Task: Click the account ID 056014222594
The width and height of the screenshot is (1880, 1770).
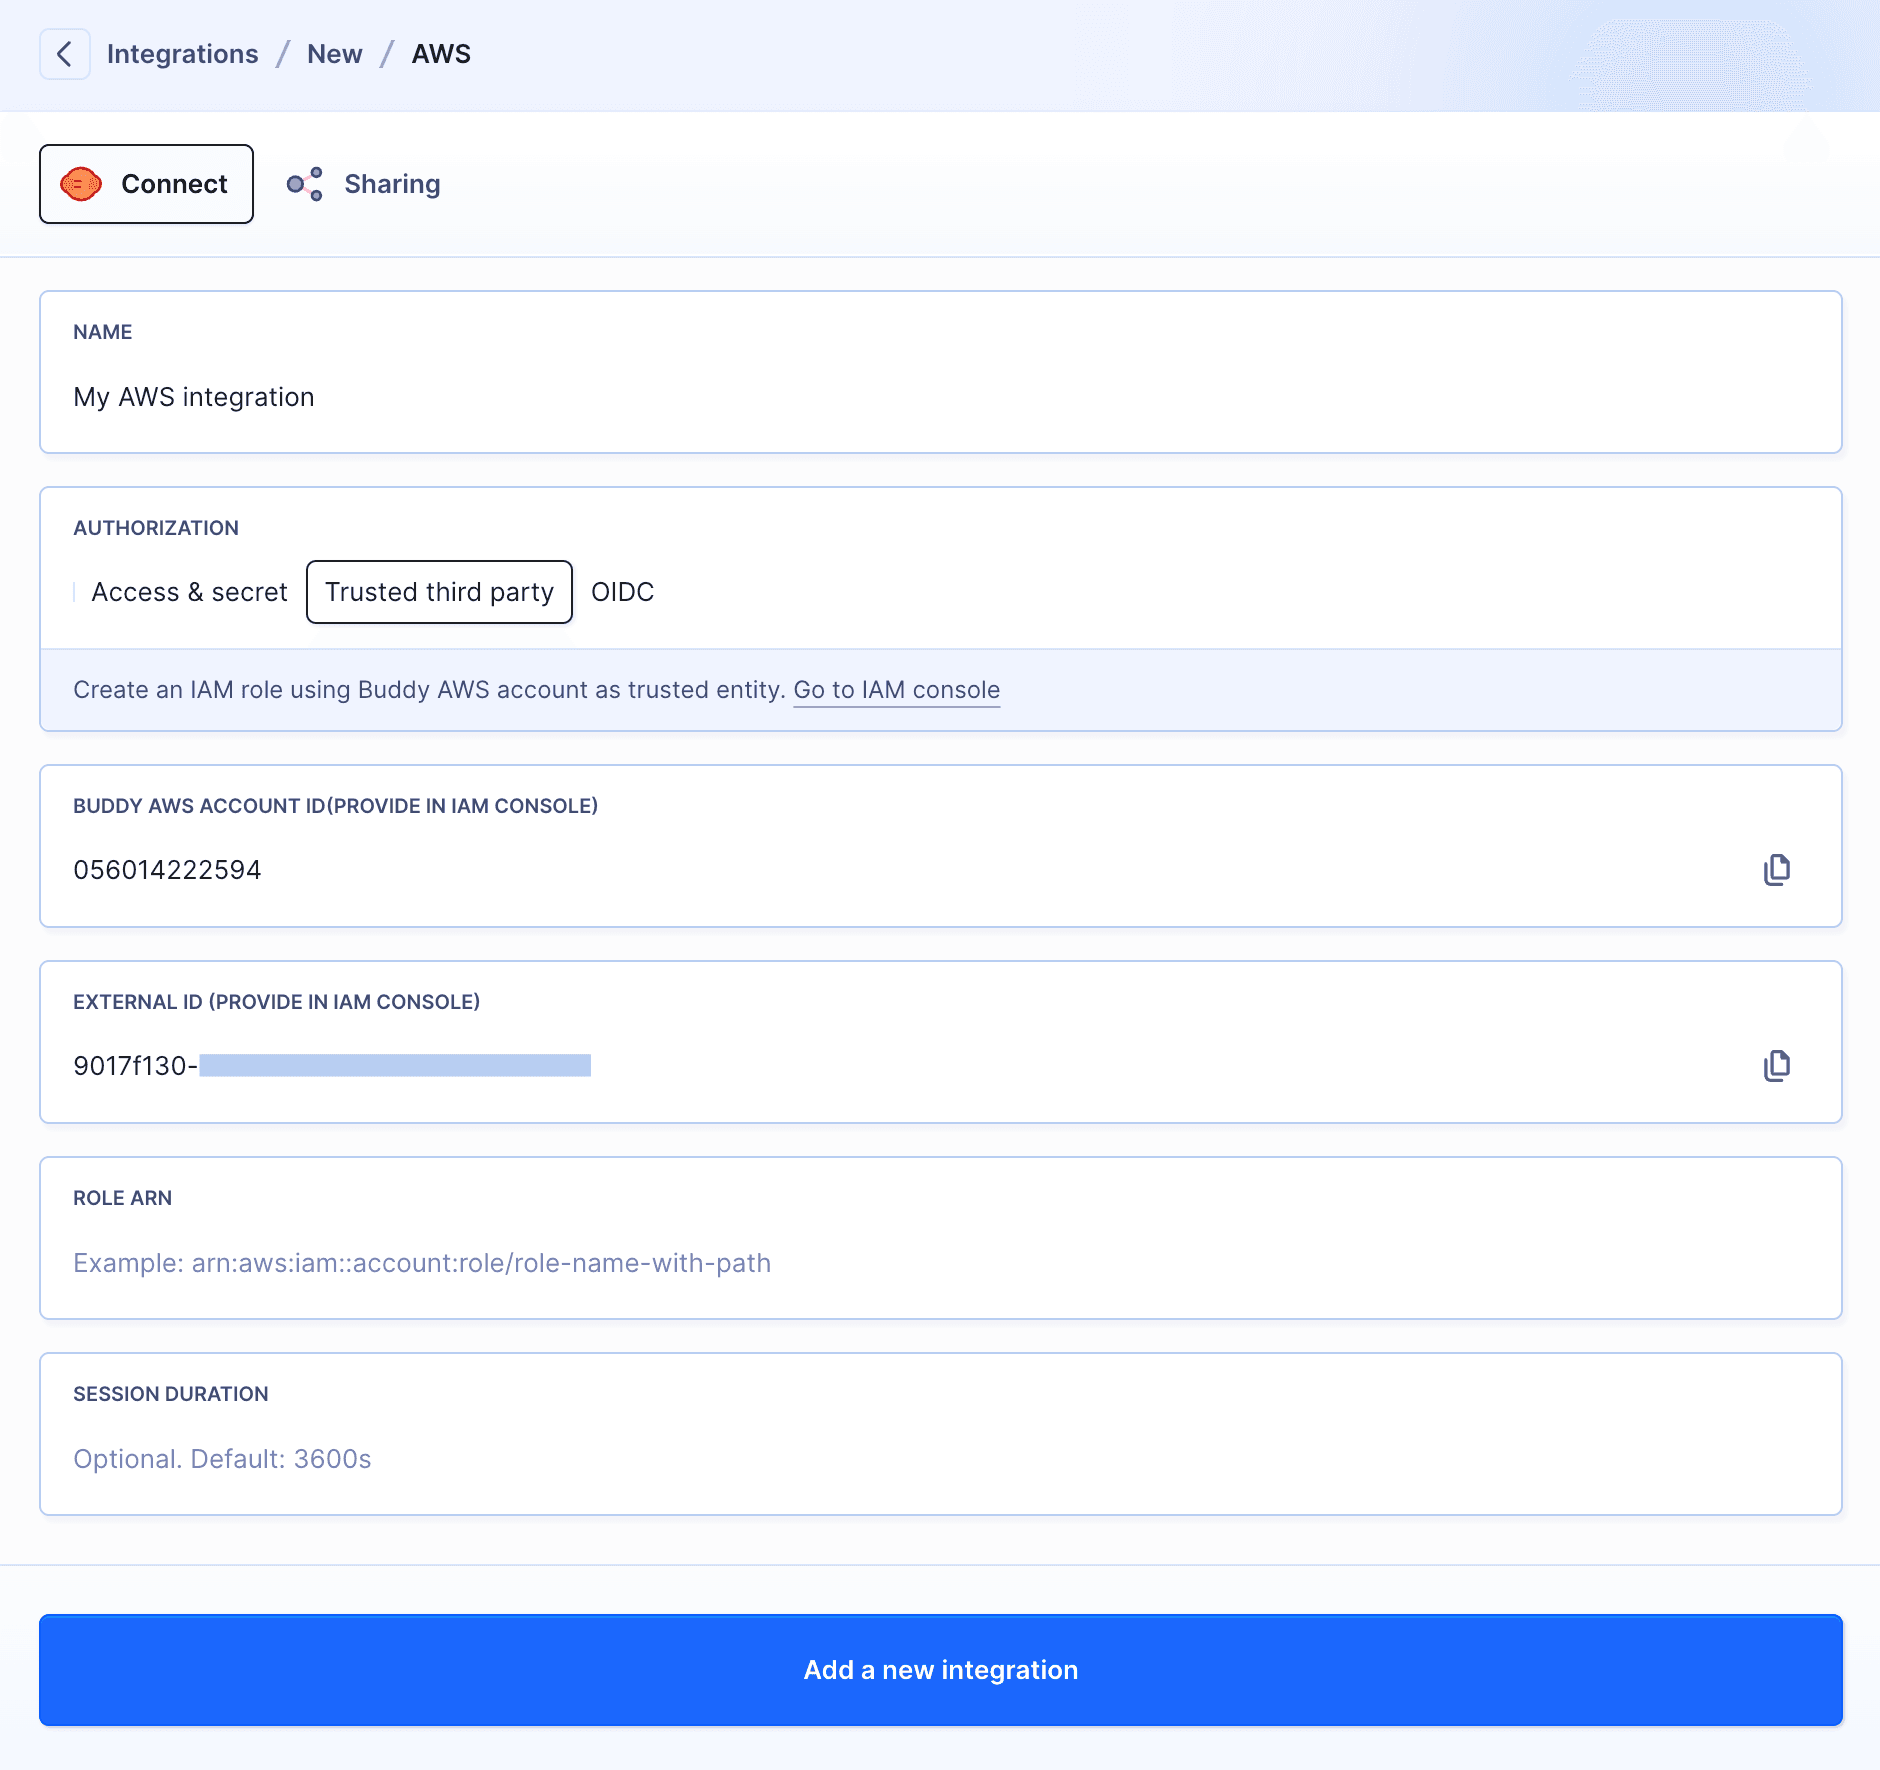Action: click(167, 870)
